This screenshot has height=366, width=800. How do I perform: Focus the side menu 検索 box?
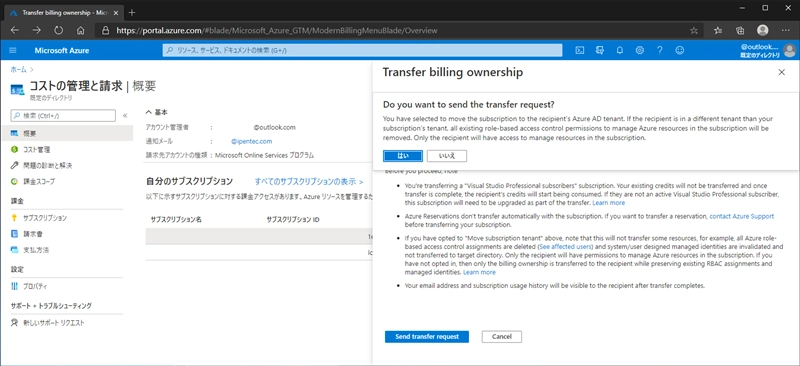tap(63, 116)
